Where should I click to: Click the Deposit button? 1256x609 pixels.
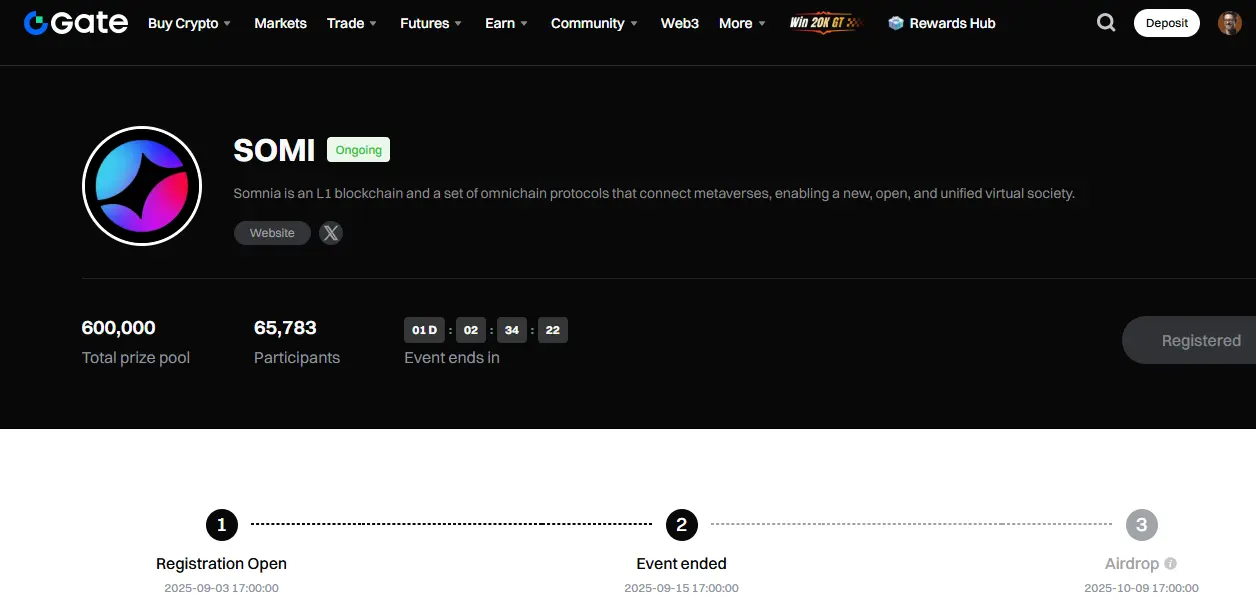point(1167,23)
